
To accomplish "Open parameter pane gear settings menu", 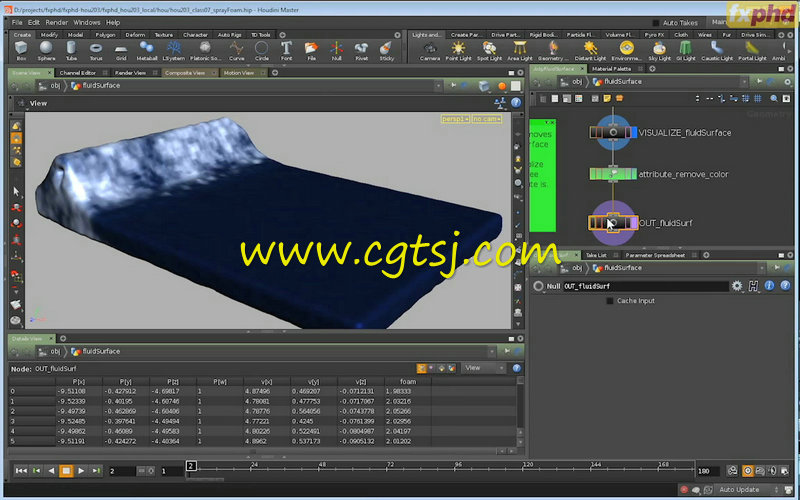I will click(x=737, y=286).
